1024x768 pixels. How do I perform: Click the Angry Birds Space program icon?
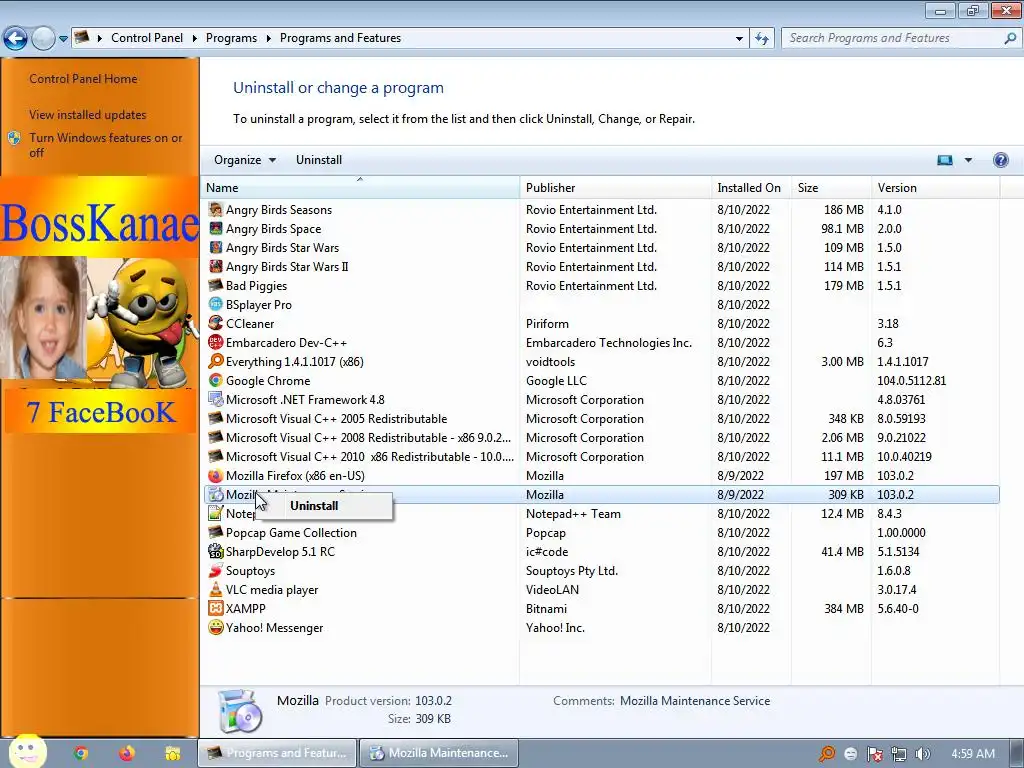[x=216, y=229]
